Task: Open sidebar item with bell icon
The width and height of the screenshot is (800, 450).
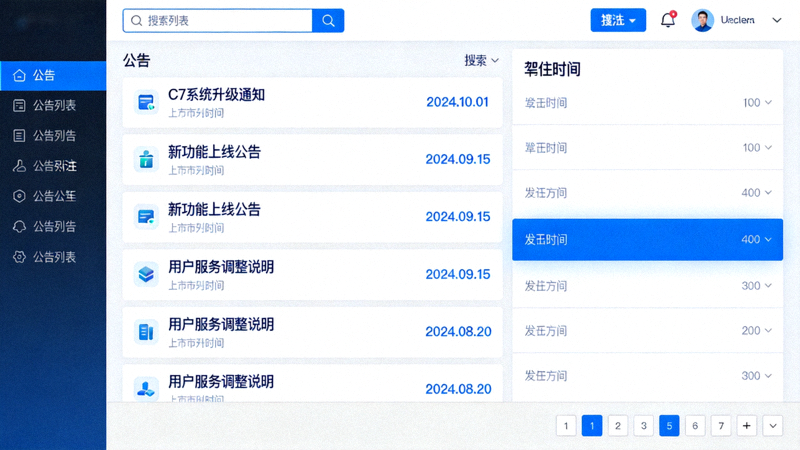Action: pos(53,227)
